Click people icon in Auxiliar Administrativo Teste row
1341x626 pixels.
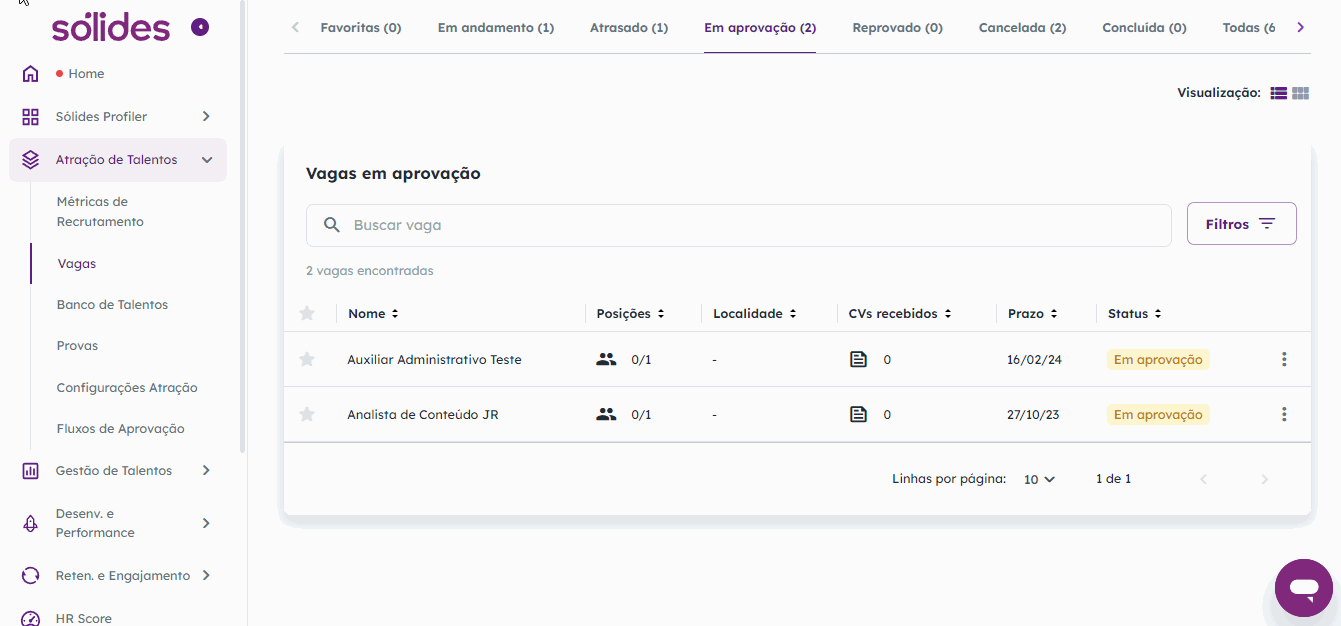(x=606, y=359)
